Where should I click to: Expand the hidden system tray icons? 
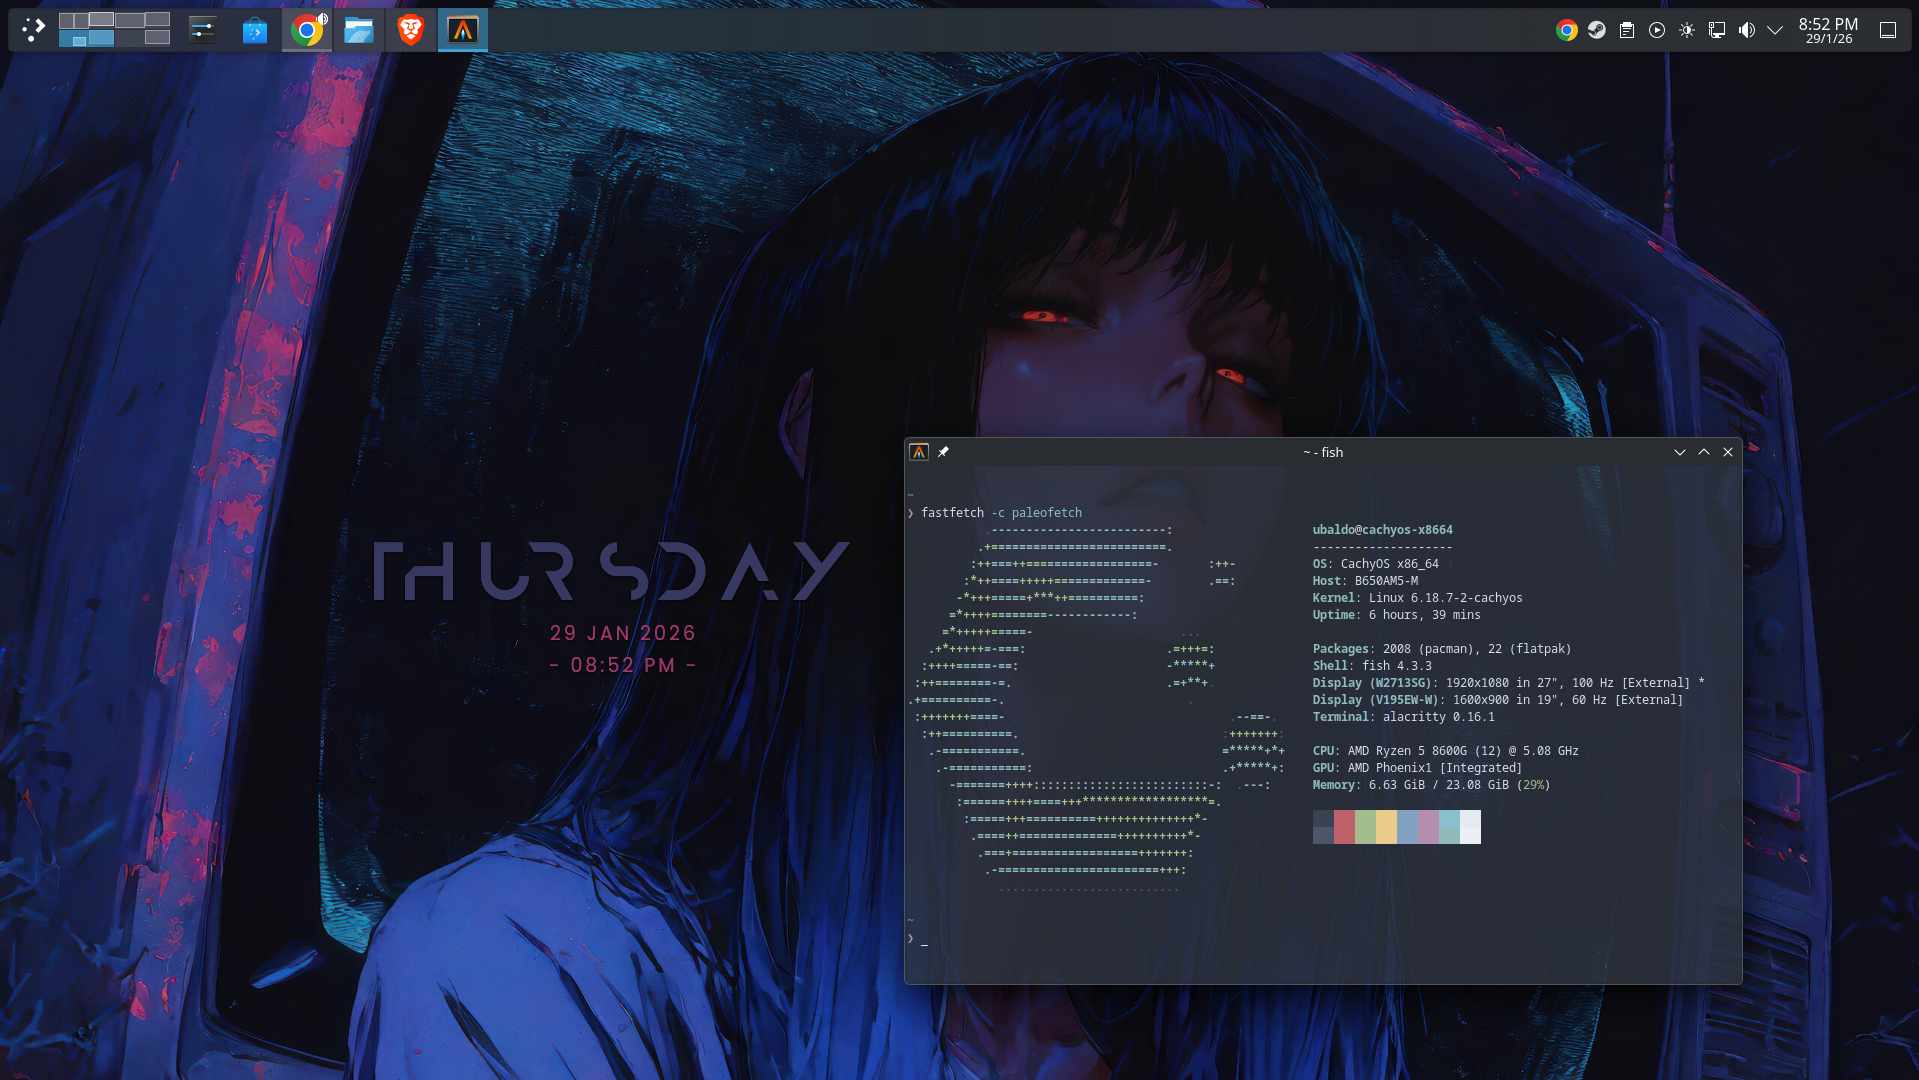(x=1775, y=30)
